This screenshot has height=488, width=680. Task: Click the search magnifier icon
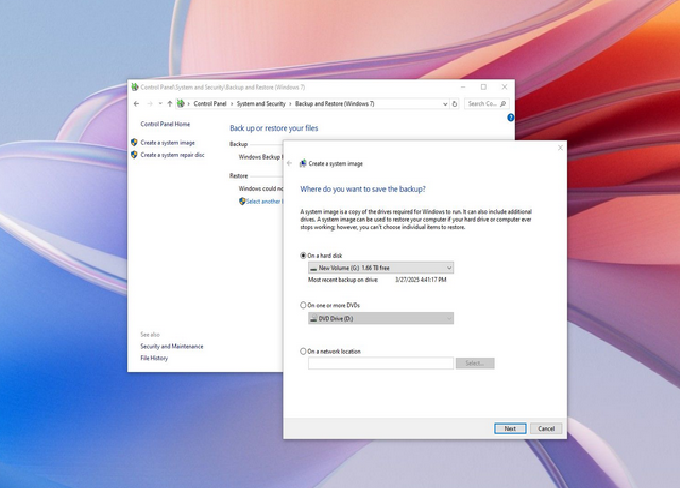click(503, 104)
